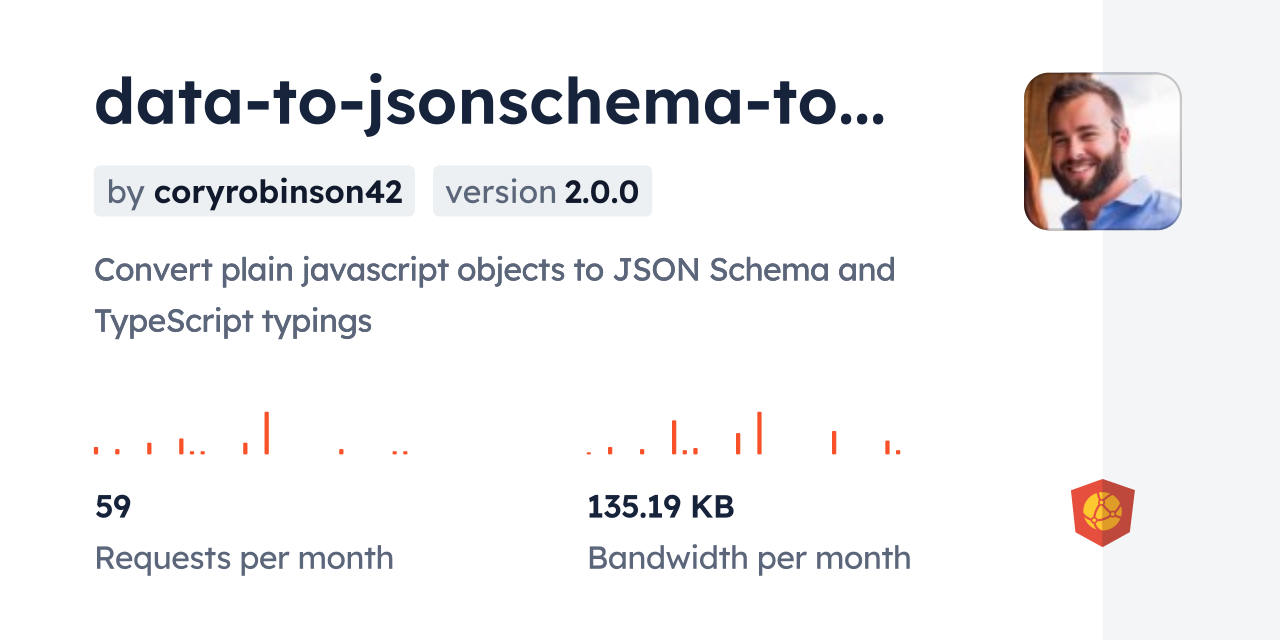The image size is (1280, 640).
Task: Click the gray sidebar strip on right
Action: (1191, 320)
